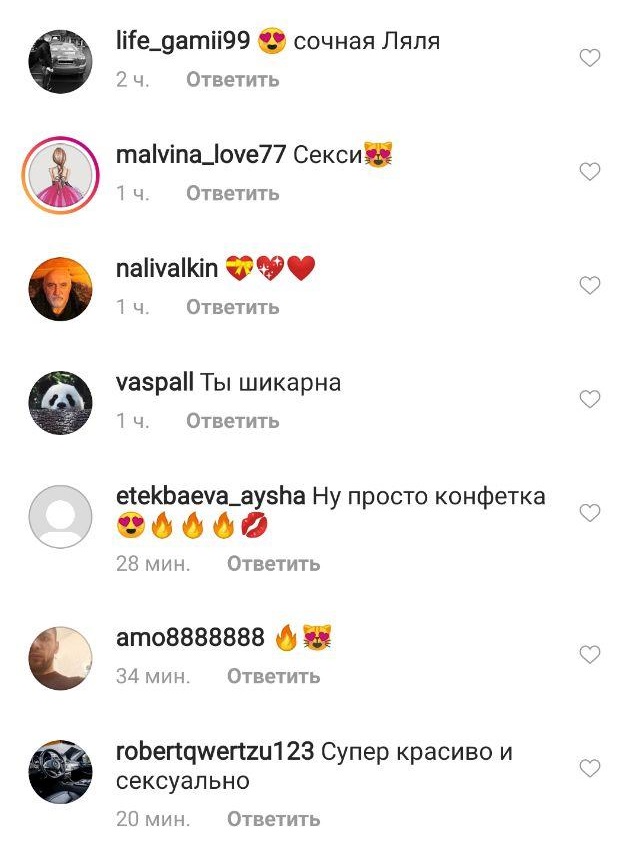This screenshot has width=634, height=851.
Task: Open the amo8888888 username link
Action: coord(190,637)
